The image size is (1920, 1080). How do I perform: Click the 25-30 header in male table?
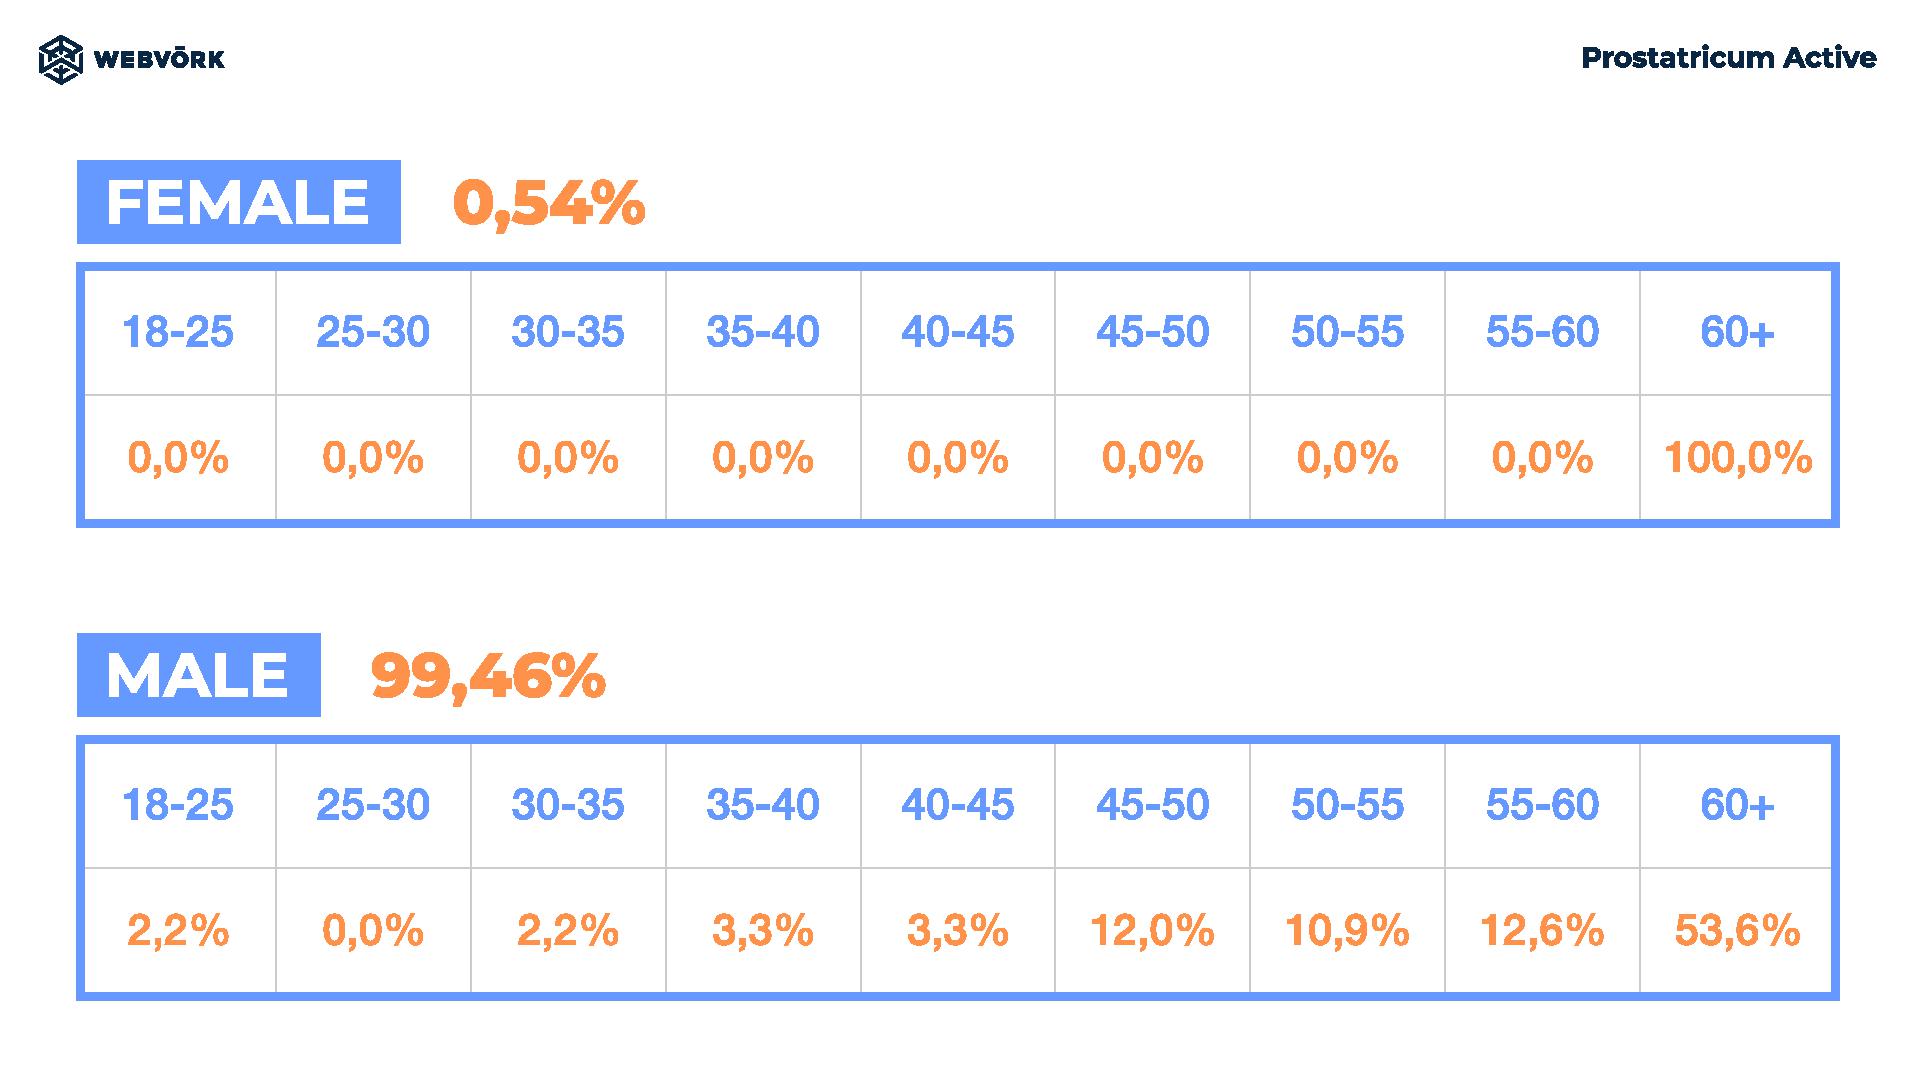click(373, 805)
